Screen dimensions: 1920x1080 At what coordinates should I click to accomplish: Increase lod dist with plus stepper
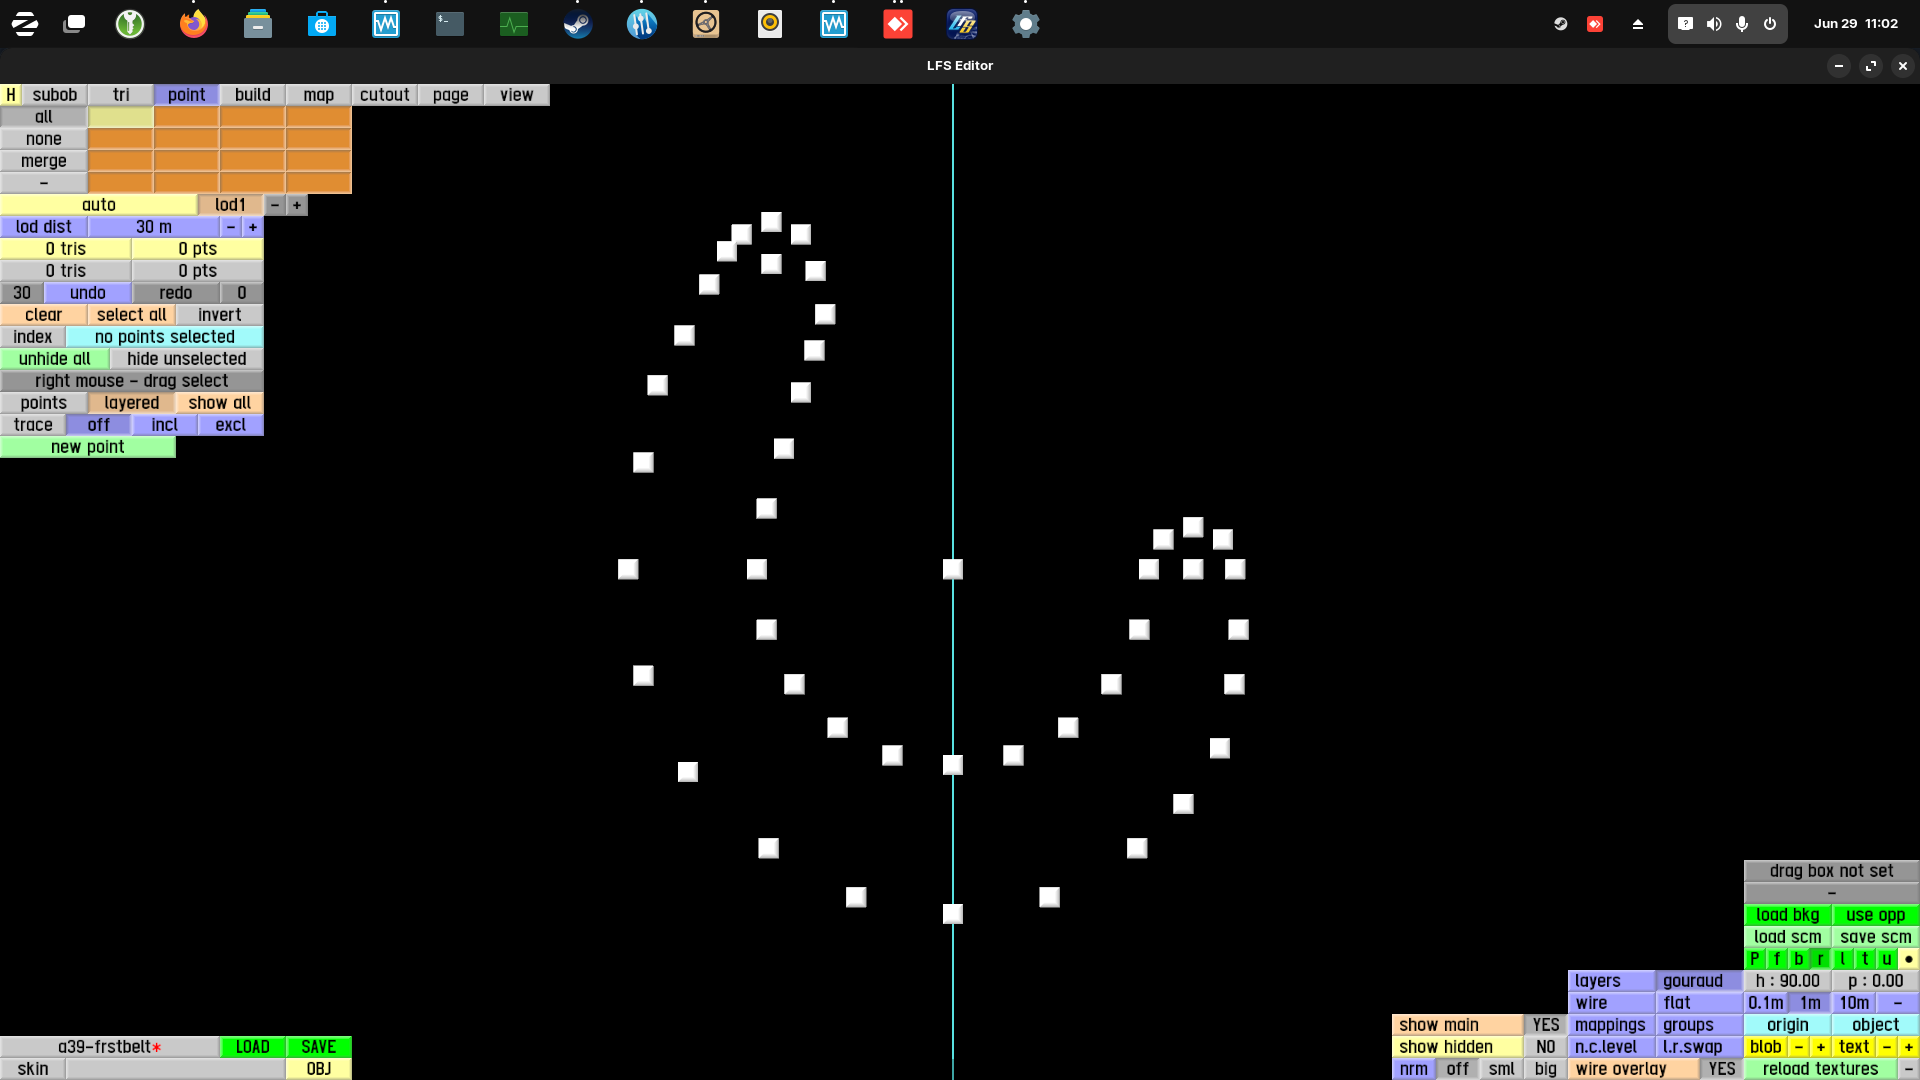tap(253, 227)
